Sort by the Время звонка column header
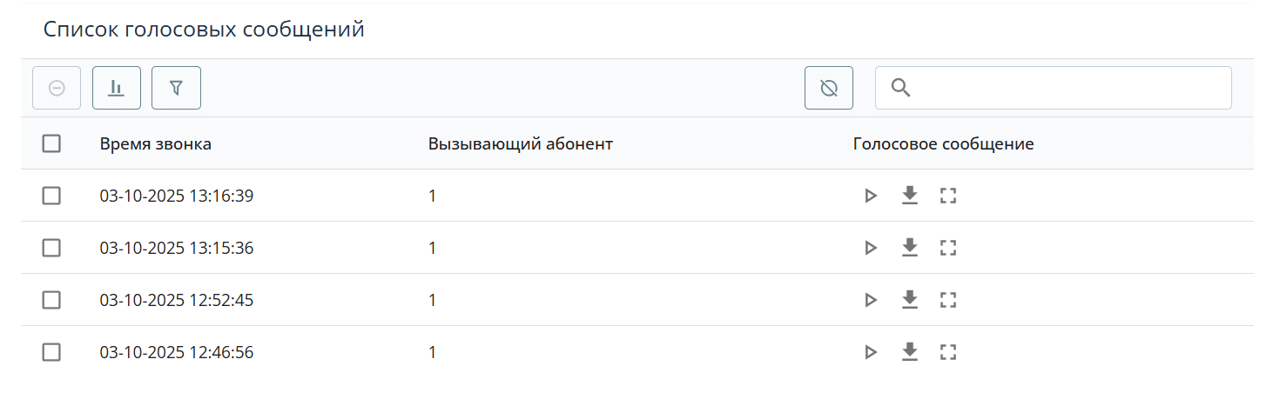1280x406 pixels. coord(155,144)
